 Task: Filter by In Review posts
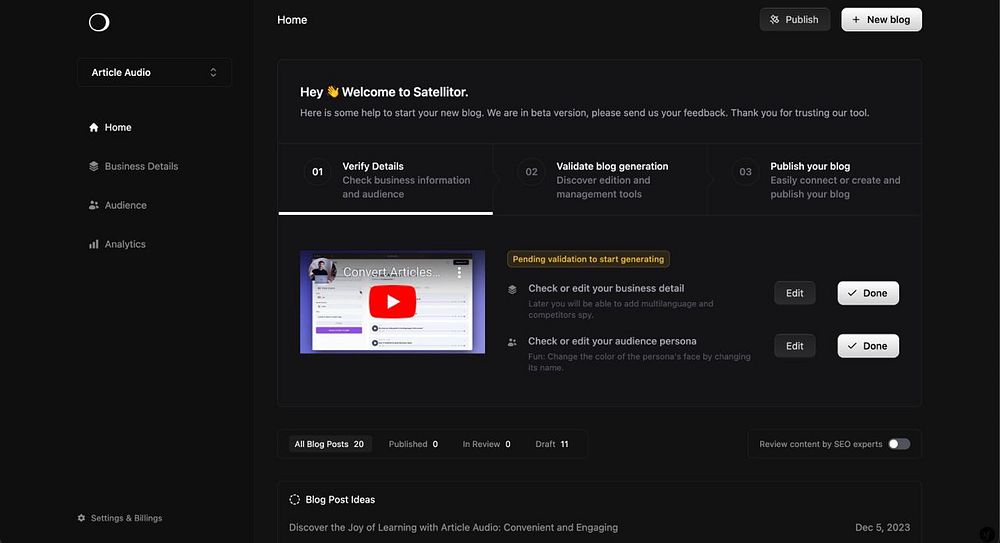[x=487, y=444]
